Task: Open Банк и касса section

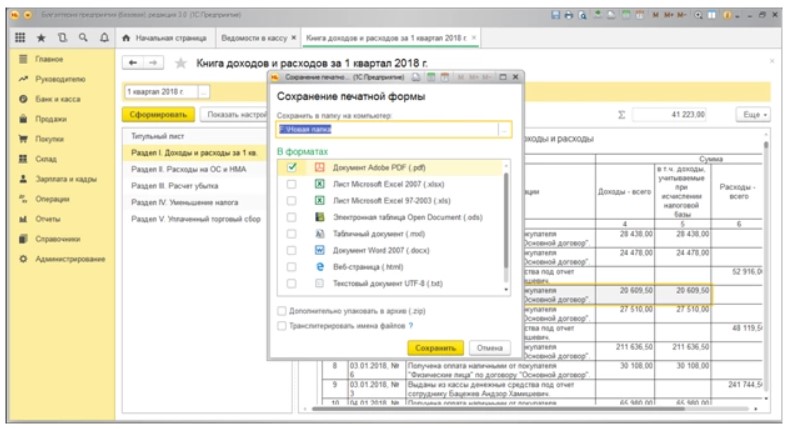Action: 57,99
